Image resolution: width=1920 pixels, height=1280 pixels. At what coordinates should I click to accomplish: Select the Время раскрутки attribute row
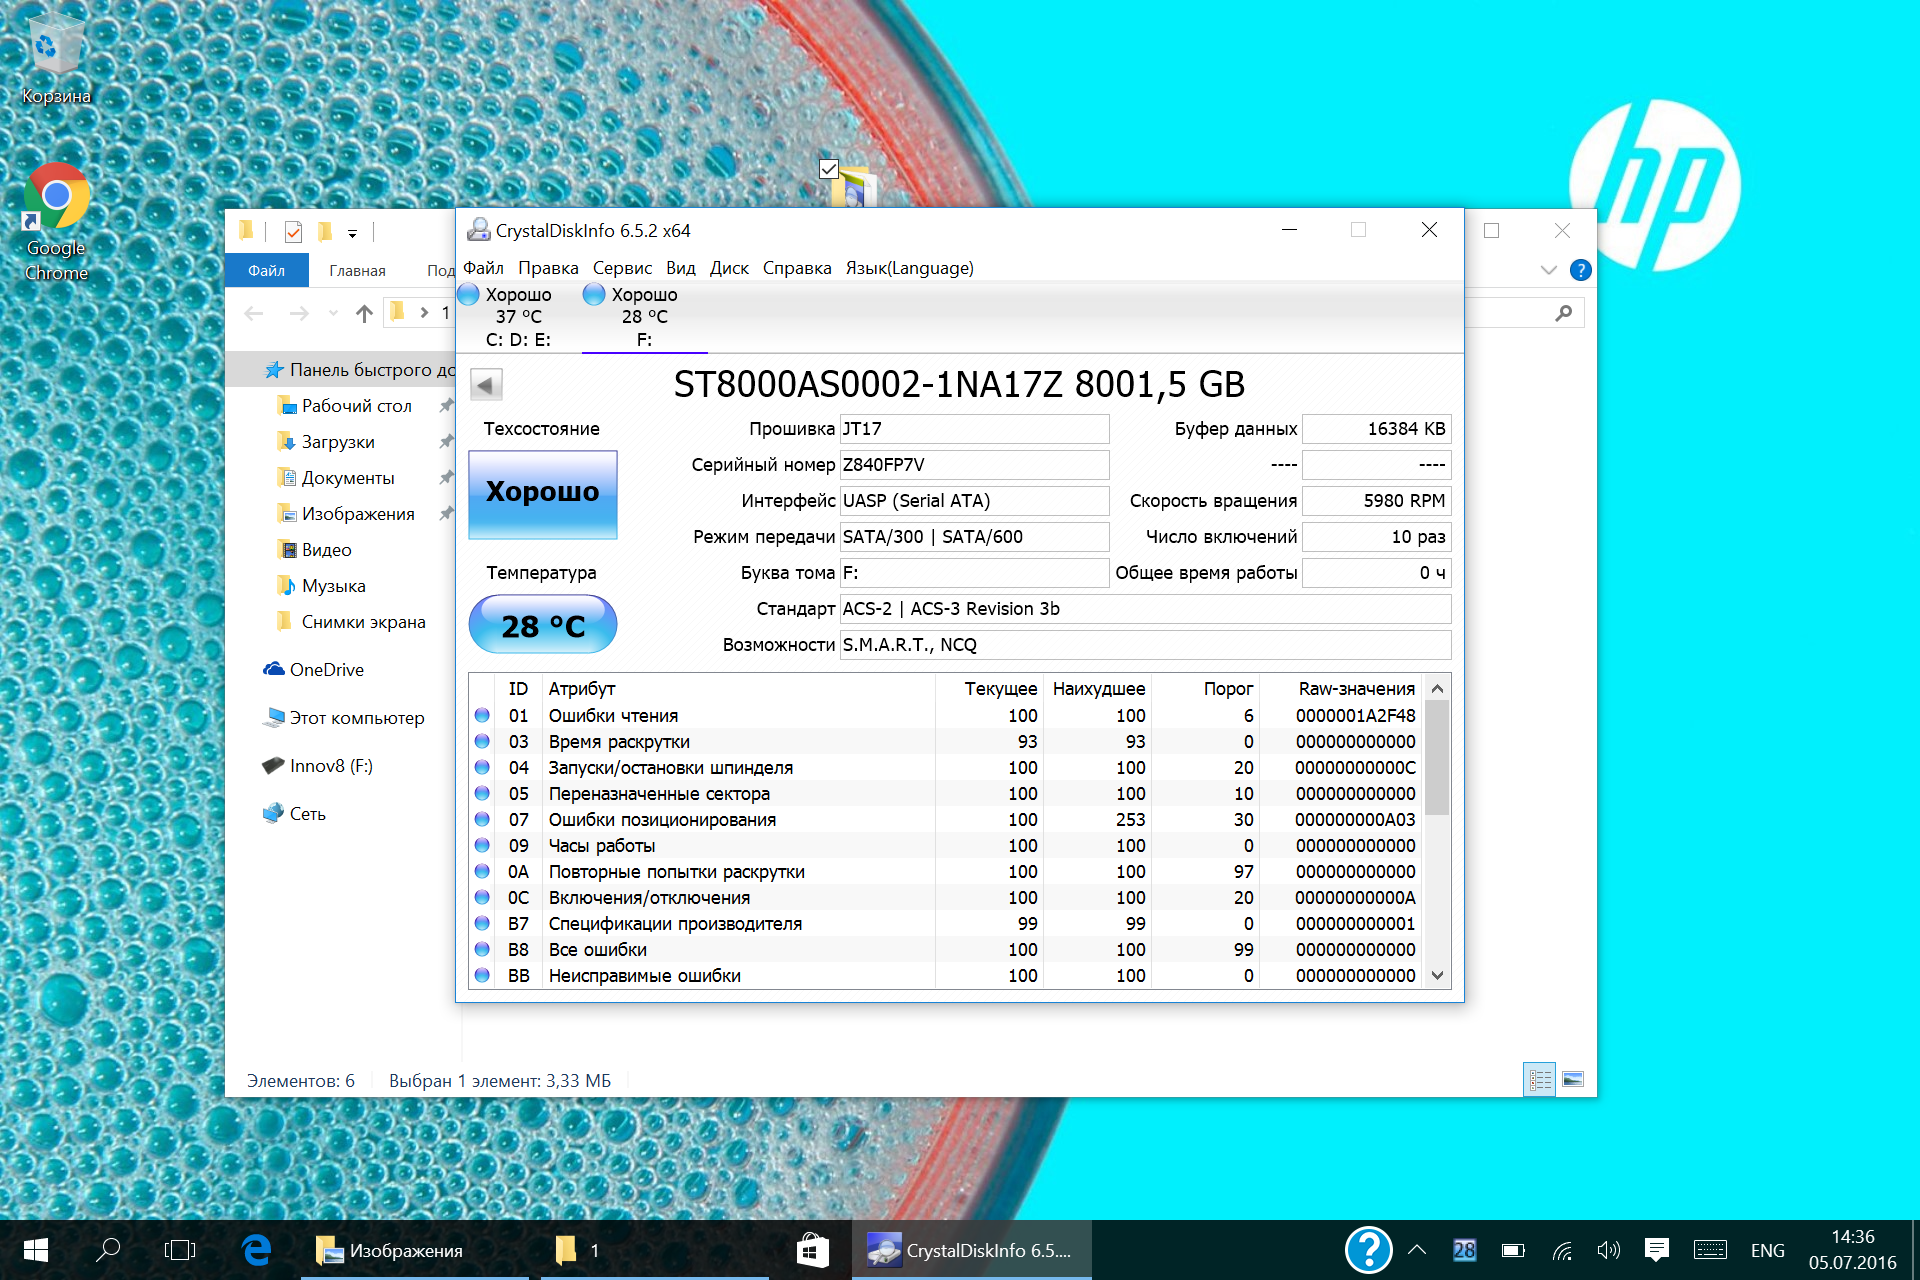point(946,742)
